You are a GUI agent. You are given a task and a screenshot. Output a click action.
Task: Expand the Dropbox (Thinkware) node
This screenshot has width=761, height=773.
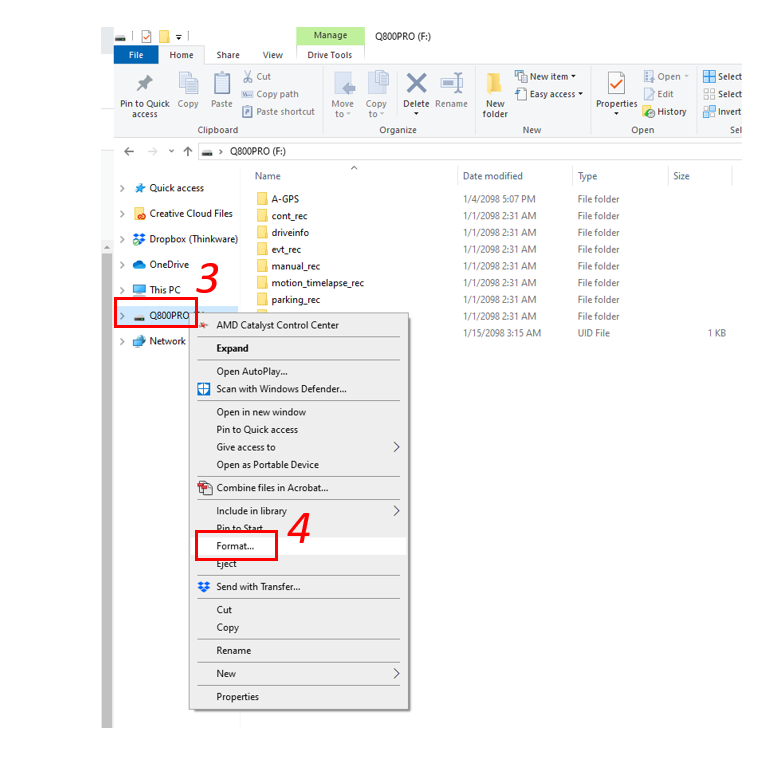click(122, 240)
